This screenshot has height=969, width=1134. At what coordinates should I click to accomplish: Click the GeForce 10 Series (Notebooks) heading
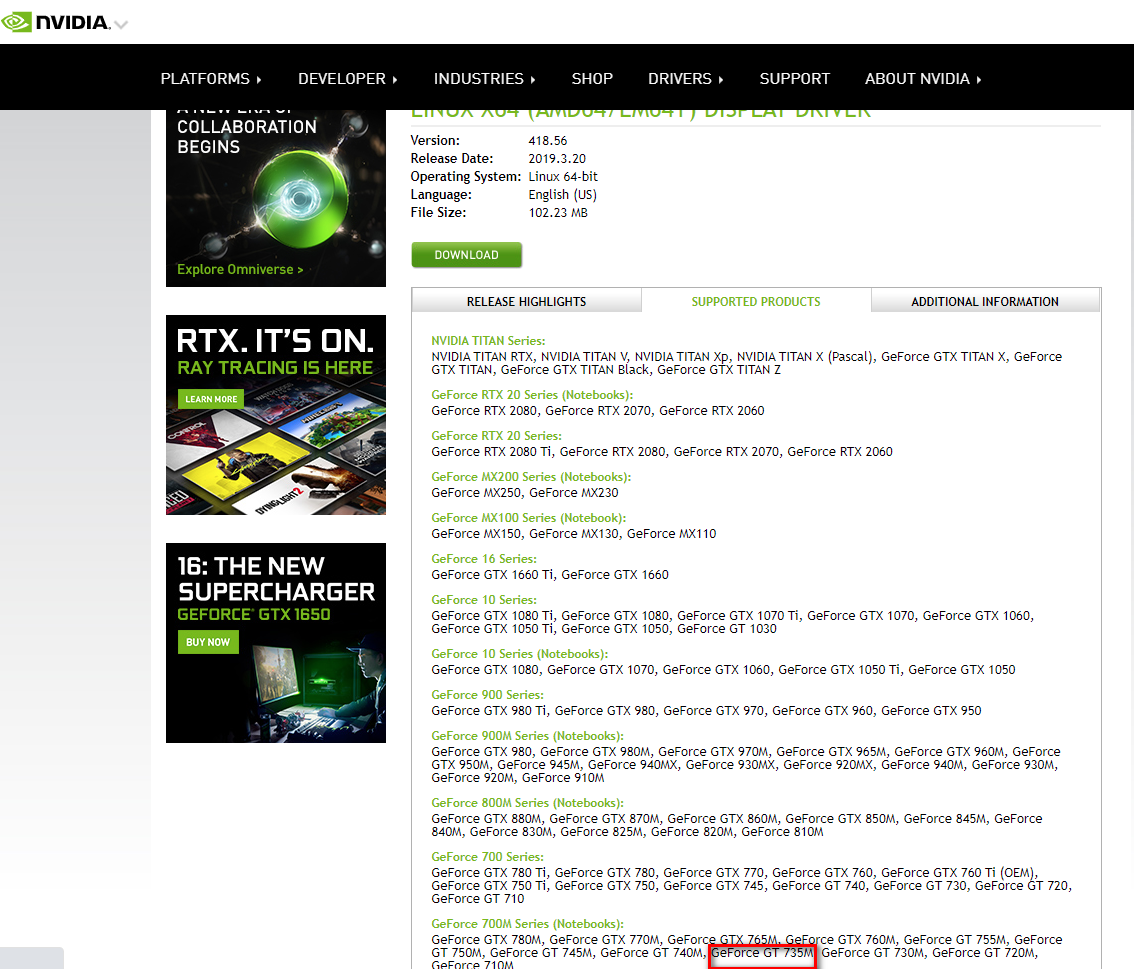pyautogui.click(x=520, y=654)
